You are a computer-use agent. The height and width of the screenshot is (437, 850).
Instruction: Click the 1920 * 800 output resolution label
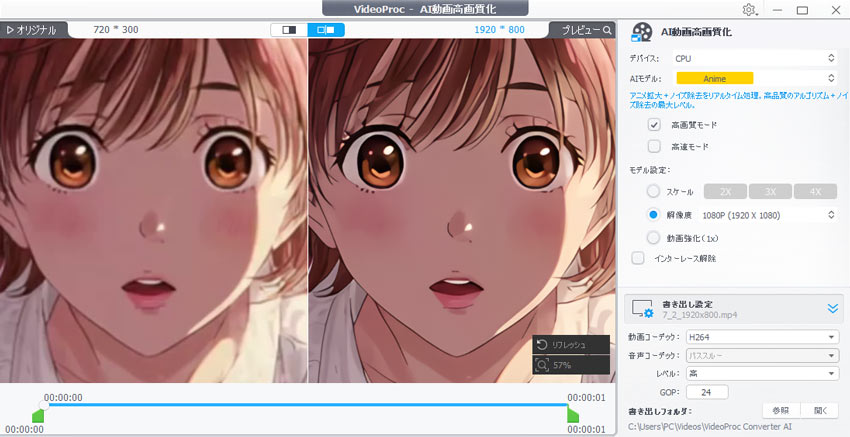(499, 30)
